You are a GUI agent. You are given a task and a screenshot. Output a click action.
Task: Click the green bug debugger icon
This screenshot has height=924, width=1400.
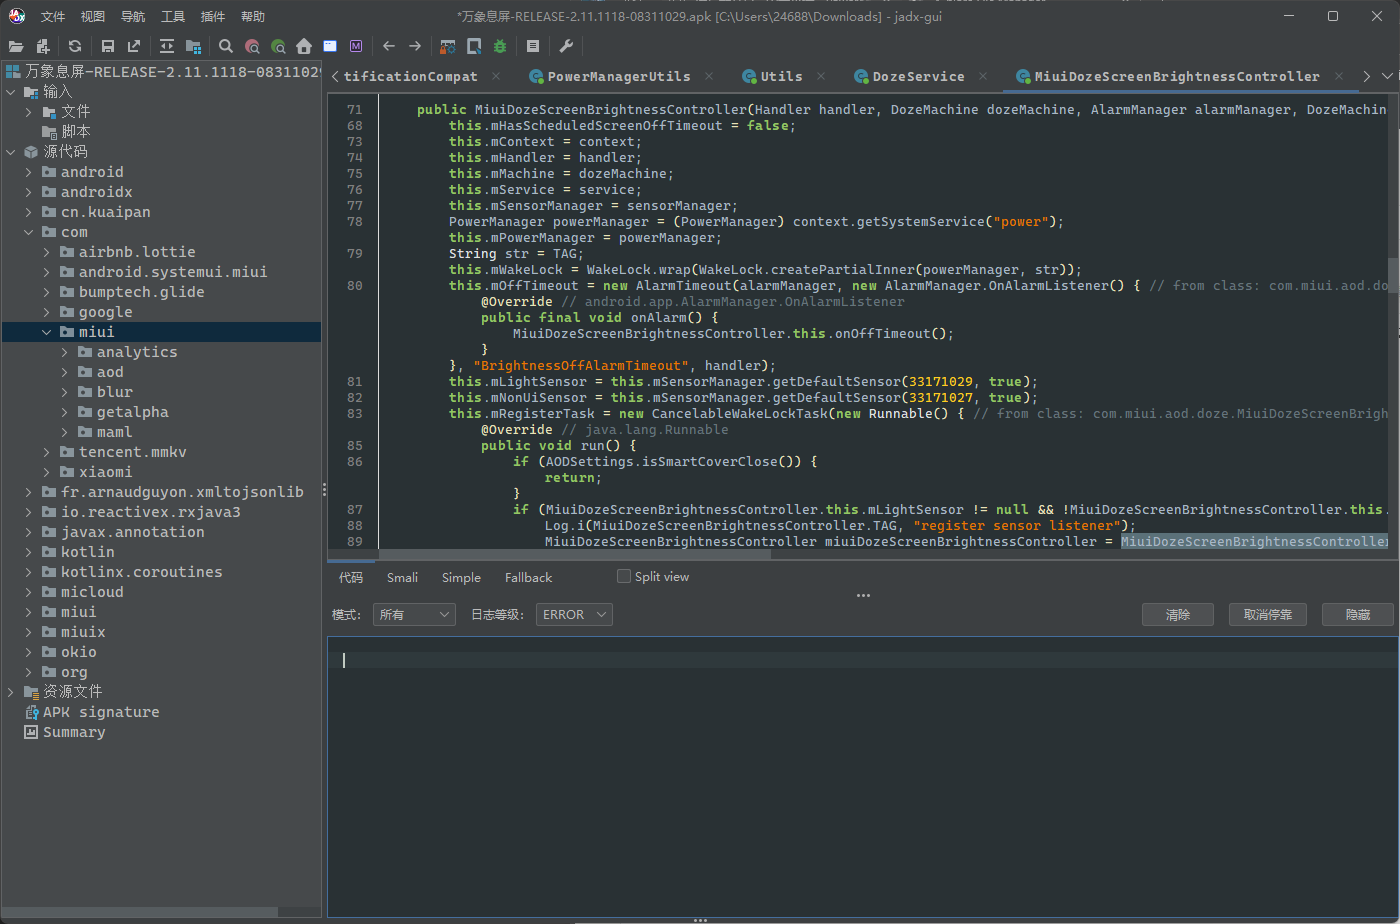pos(500,46)
